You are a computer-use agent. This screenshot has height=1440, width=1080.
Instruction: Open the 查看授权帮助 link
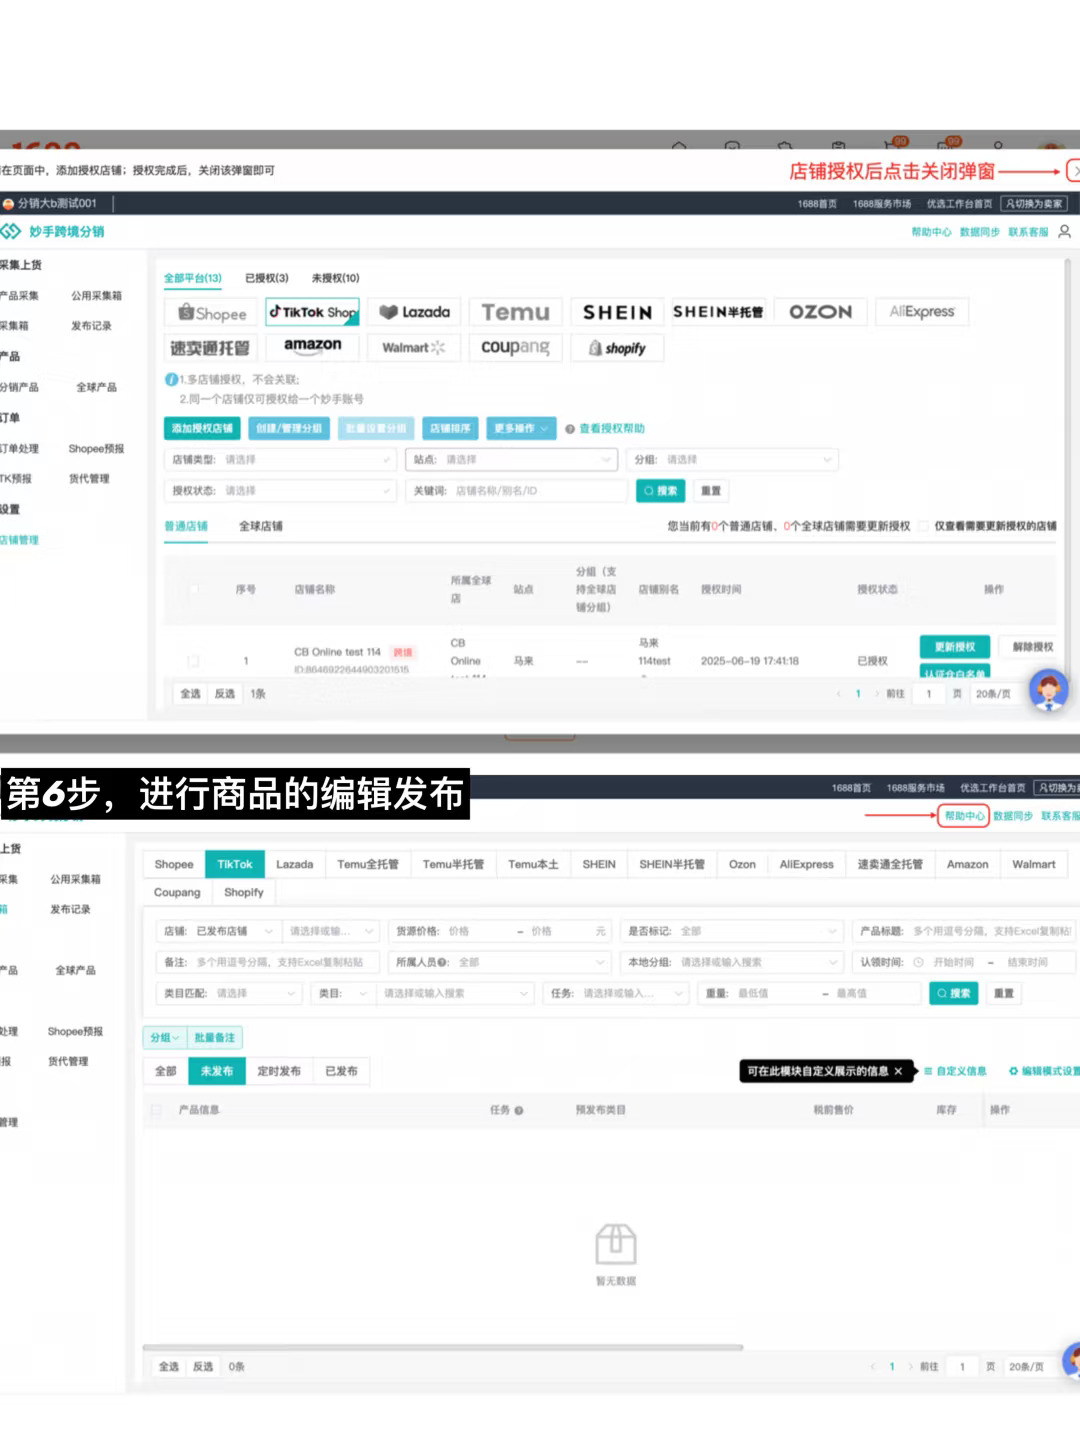point(612,429)
